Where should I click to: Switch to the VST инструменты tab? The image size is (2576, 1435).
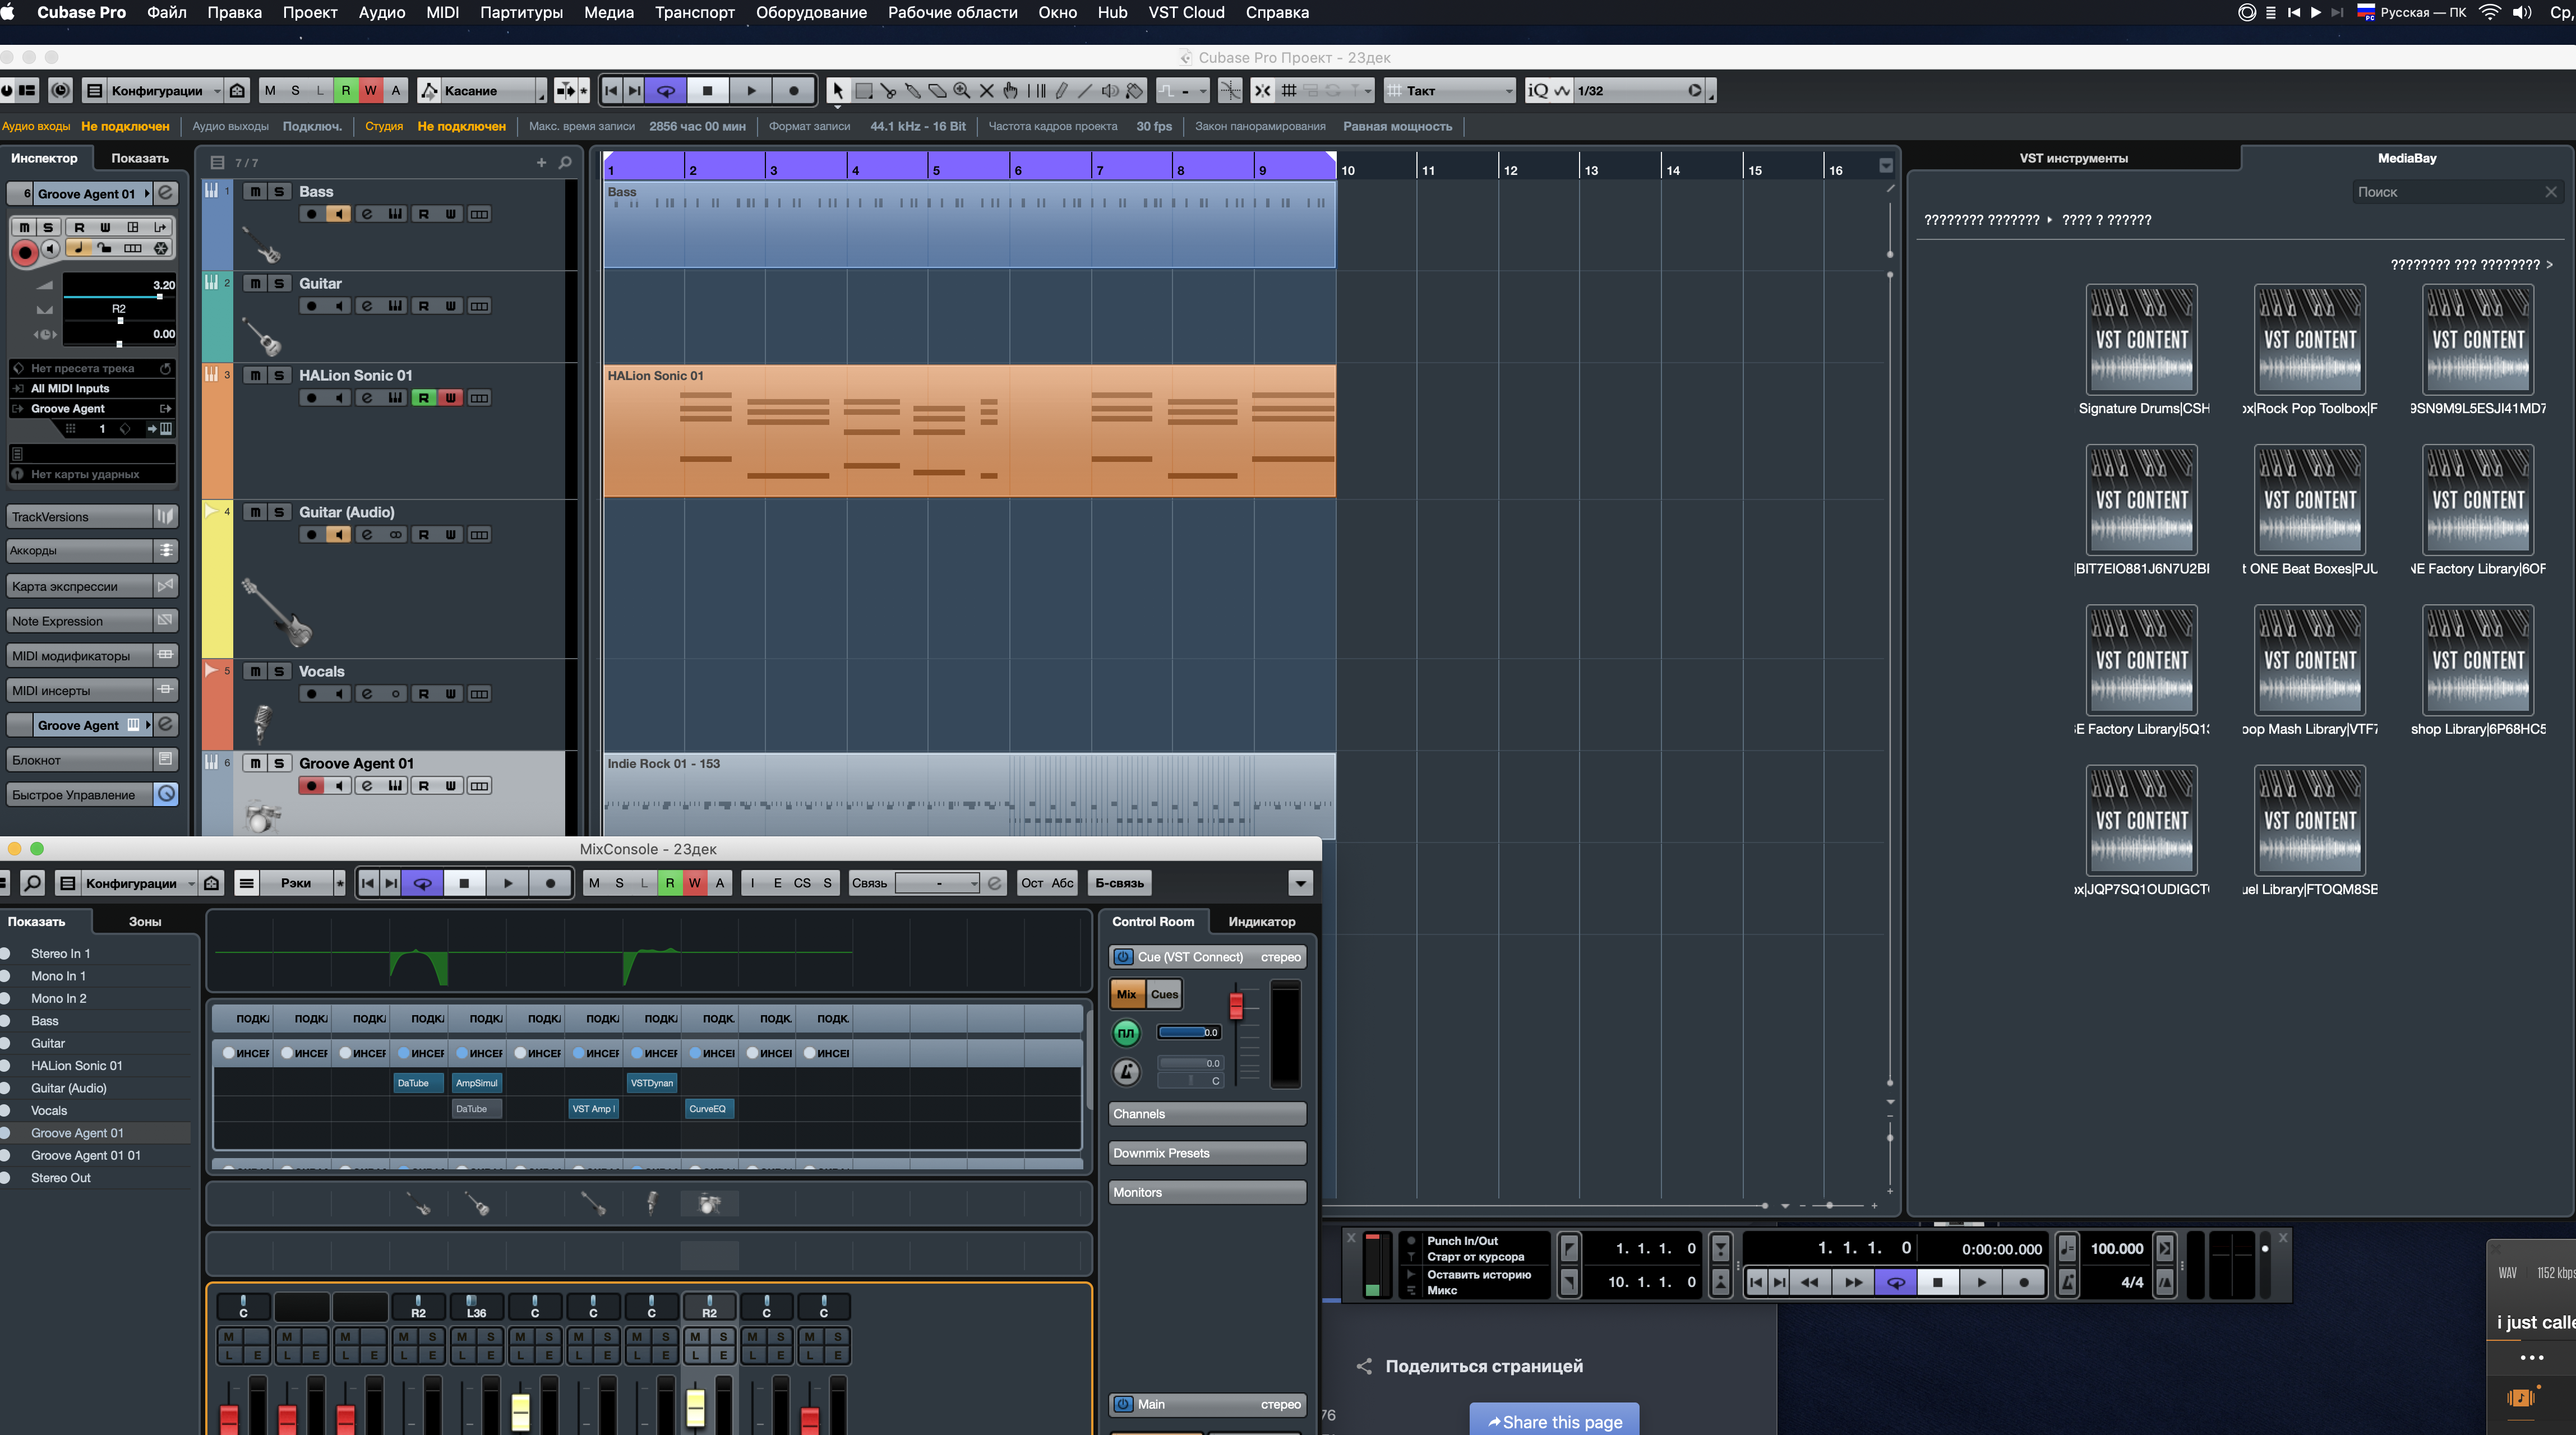[x=2073, y=158]
